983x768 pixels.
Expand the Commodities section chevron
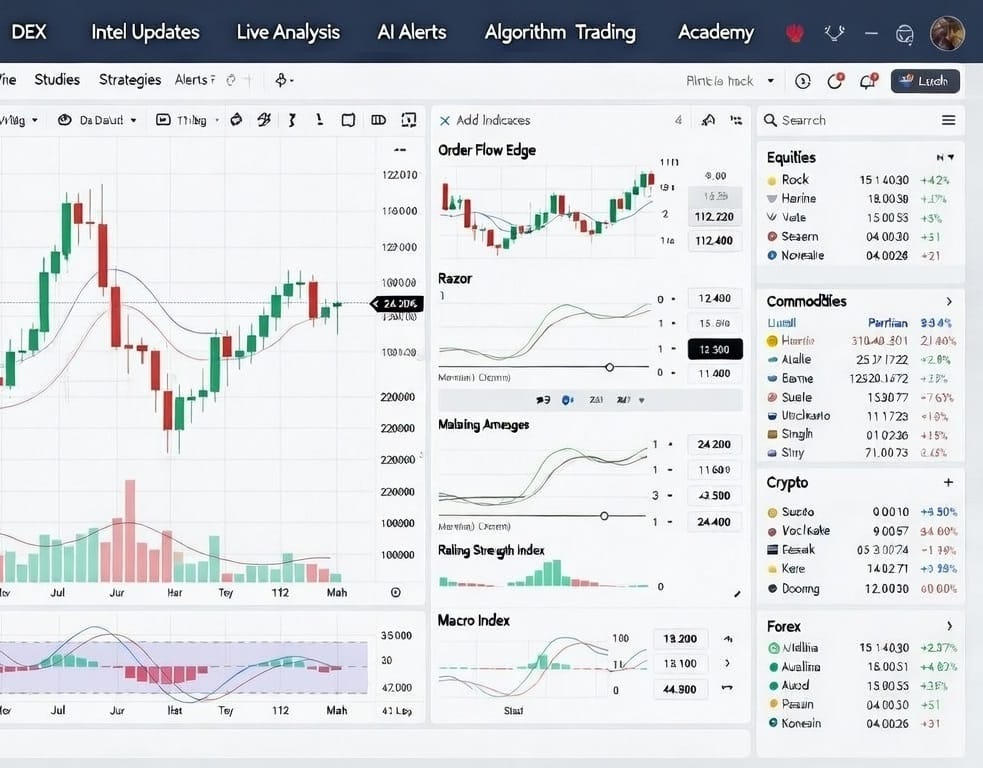(949, 302)
